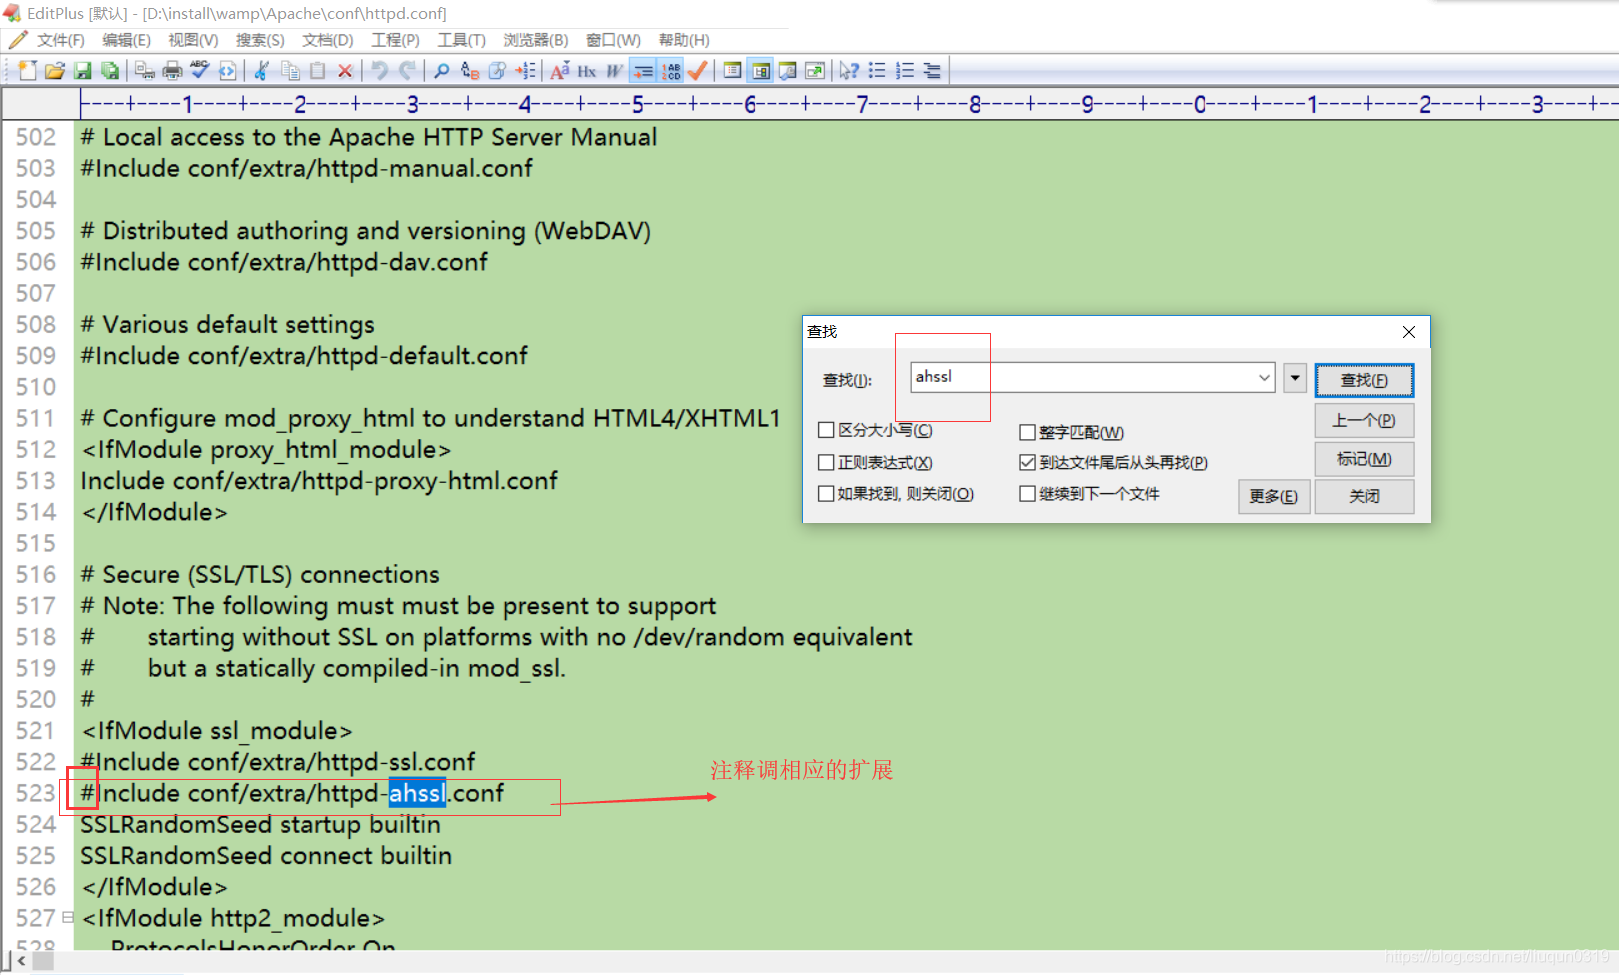Click the black arrow button beside search box
The height and width of the screenshot is (975, 1619).
(1295, 377)
